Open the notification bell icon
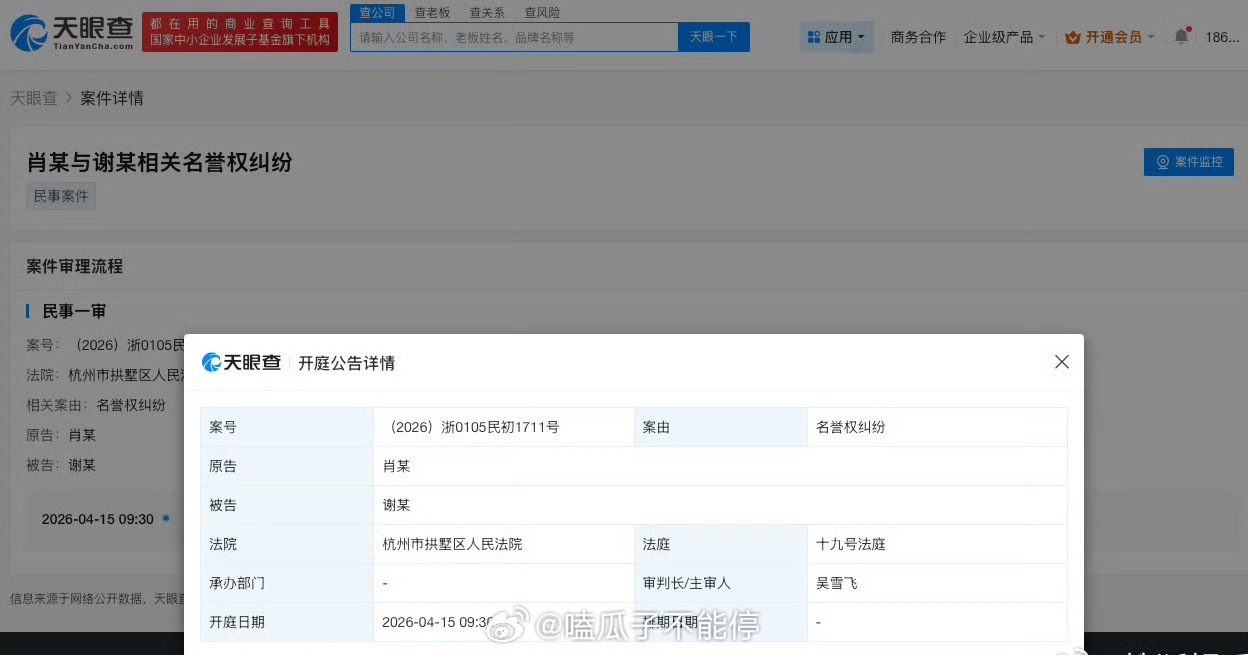Viewport: 1248px width, 655px height. [1181, 34]
